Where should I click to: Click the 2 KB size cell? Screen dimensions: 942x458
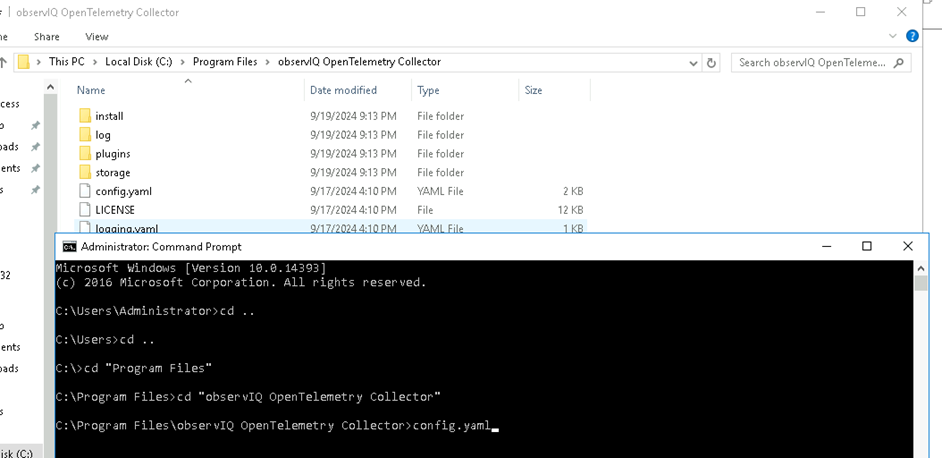pos(573,191)
